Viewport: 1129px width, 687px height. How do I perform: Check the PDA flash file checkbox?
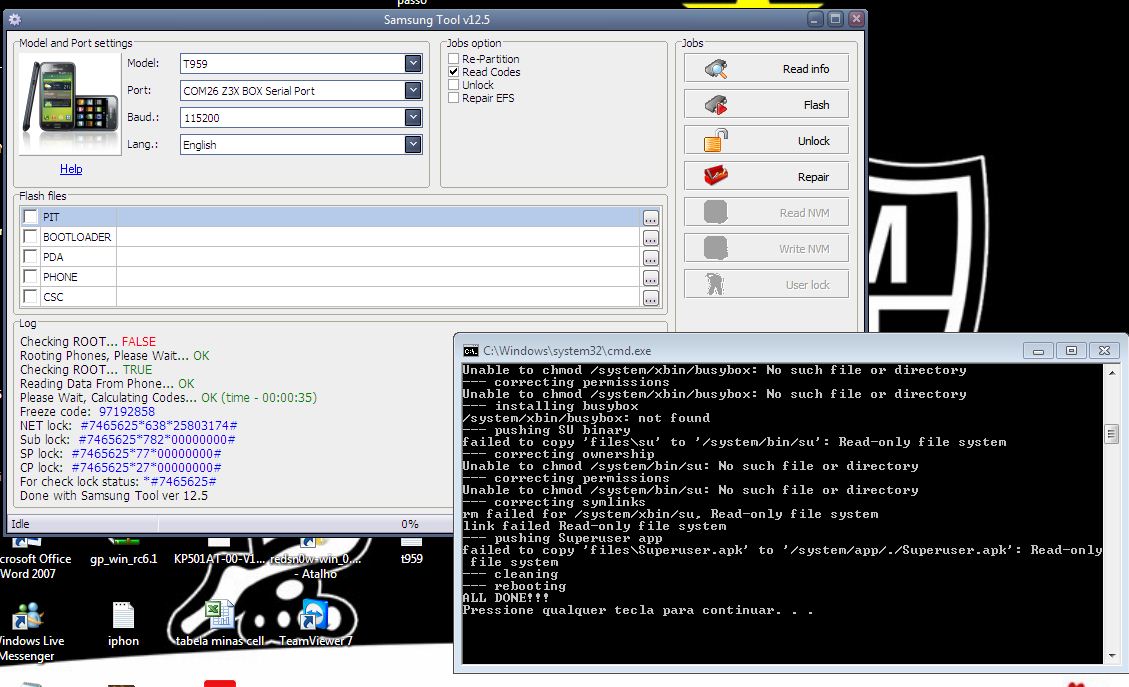[30, 256]
